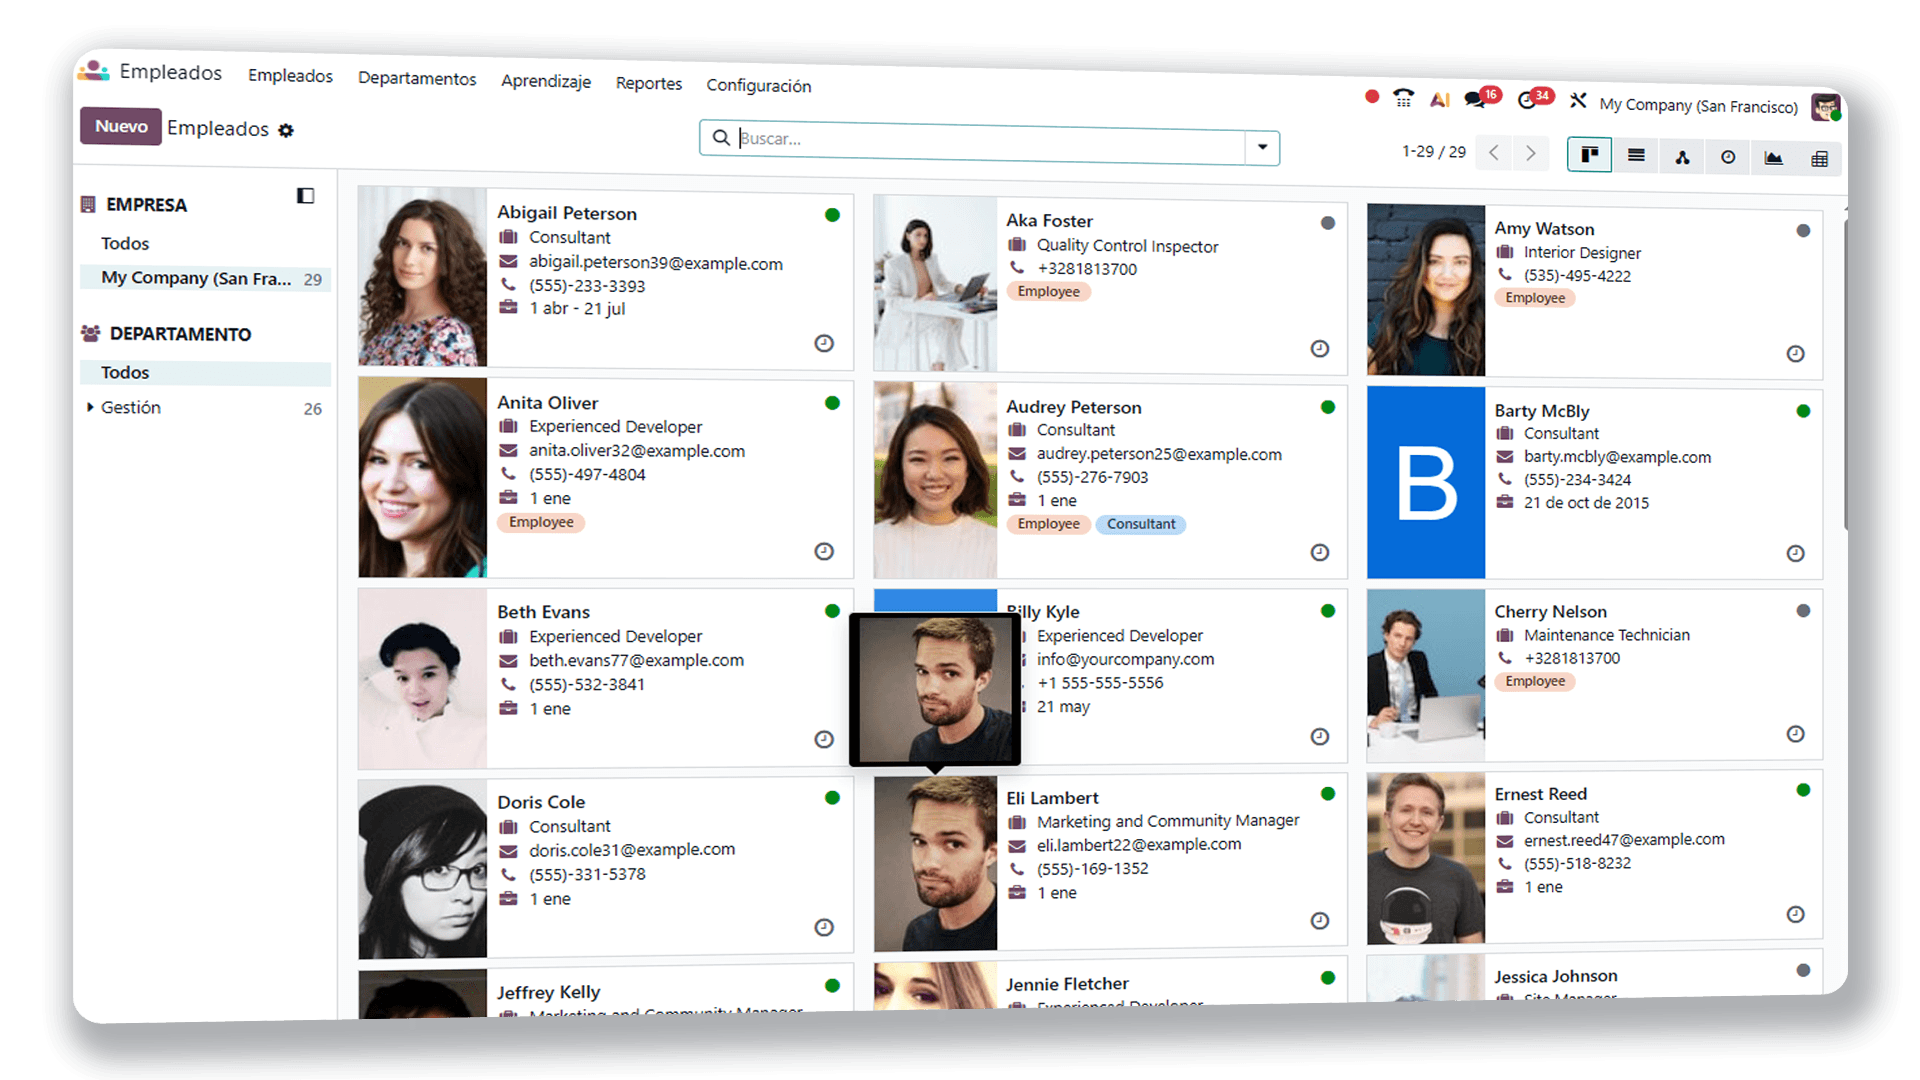The height and width of the screenshot is (1080, 1920).
Task: Open the user avatar menu
Action: 1826,107
